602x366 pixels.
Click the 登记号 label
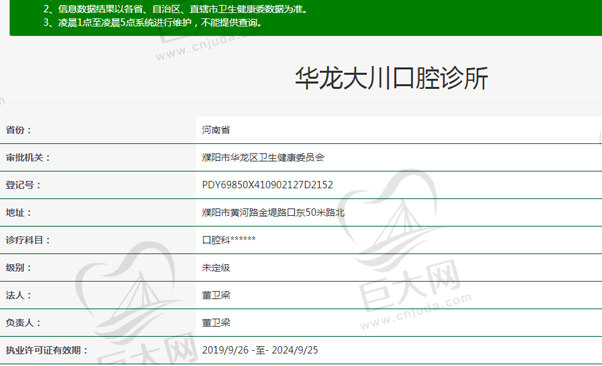click(23, 185)
